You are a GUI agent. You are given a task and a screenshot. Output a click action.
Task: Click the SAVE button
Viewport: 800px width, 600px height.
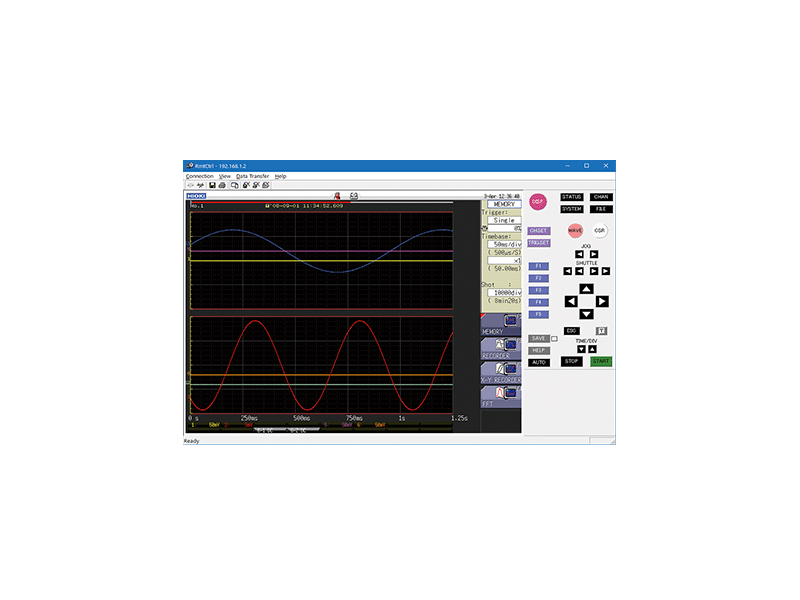538,339
